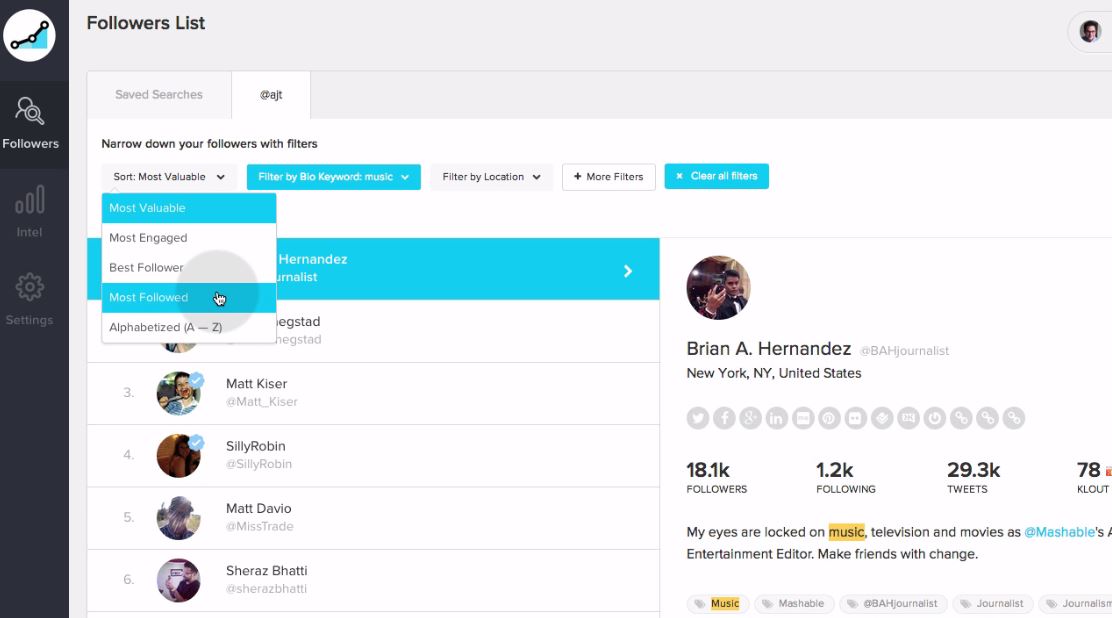Switch to the Saved Searches tab
This screenshot has height=618, width=1112.
coord(159,95)
